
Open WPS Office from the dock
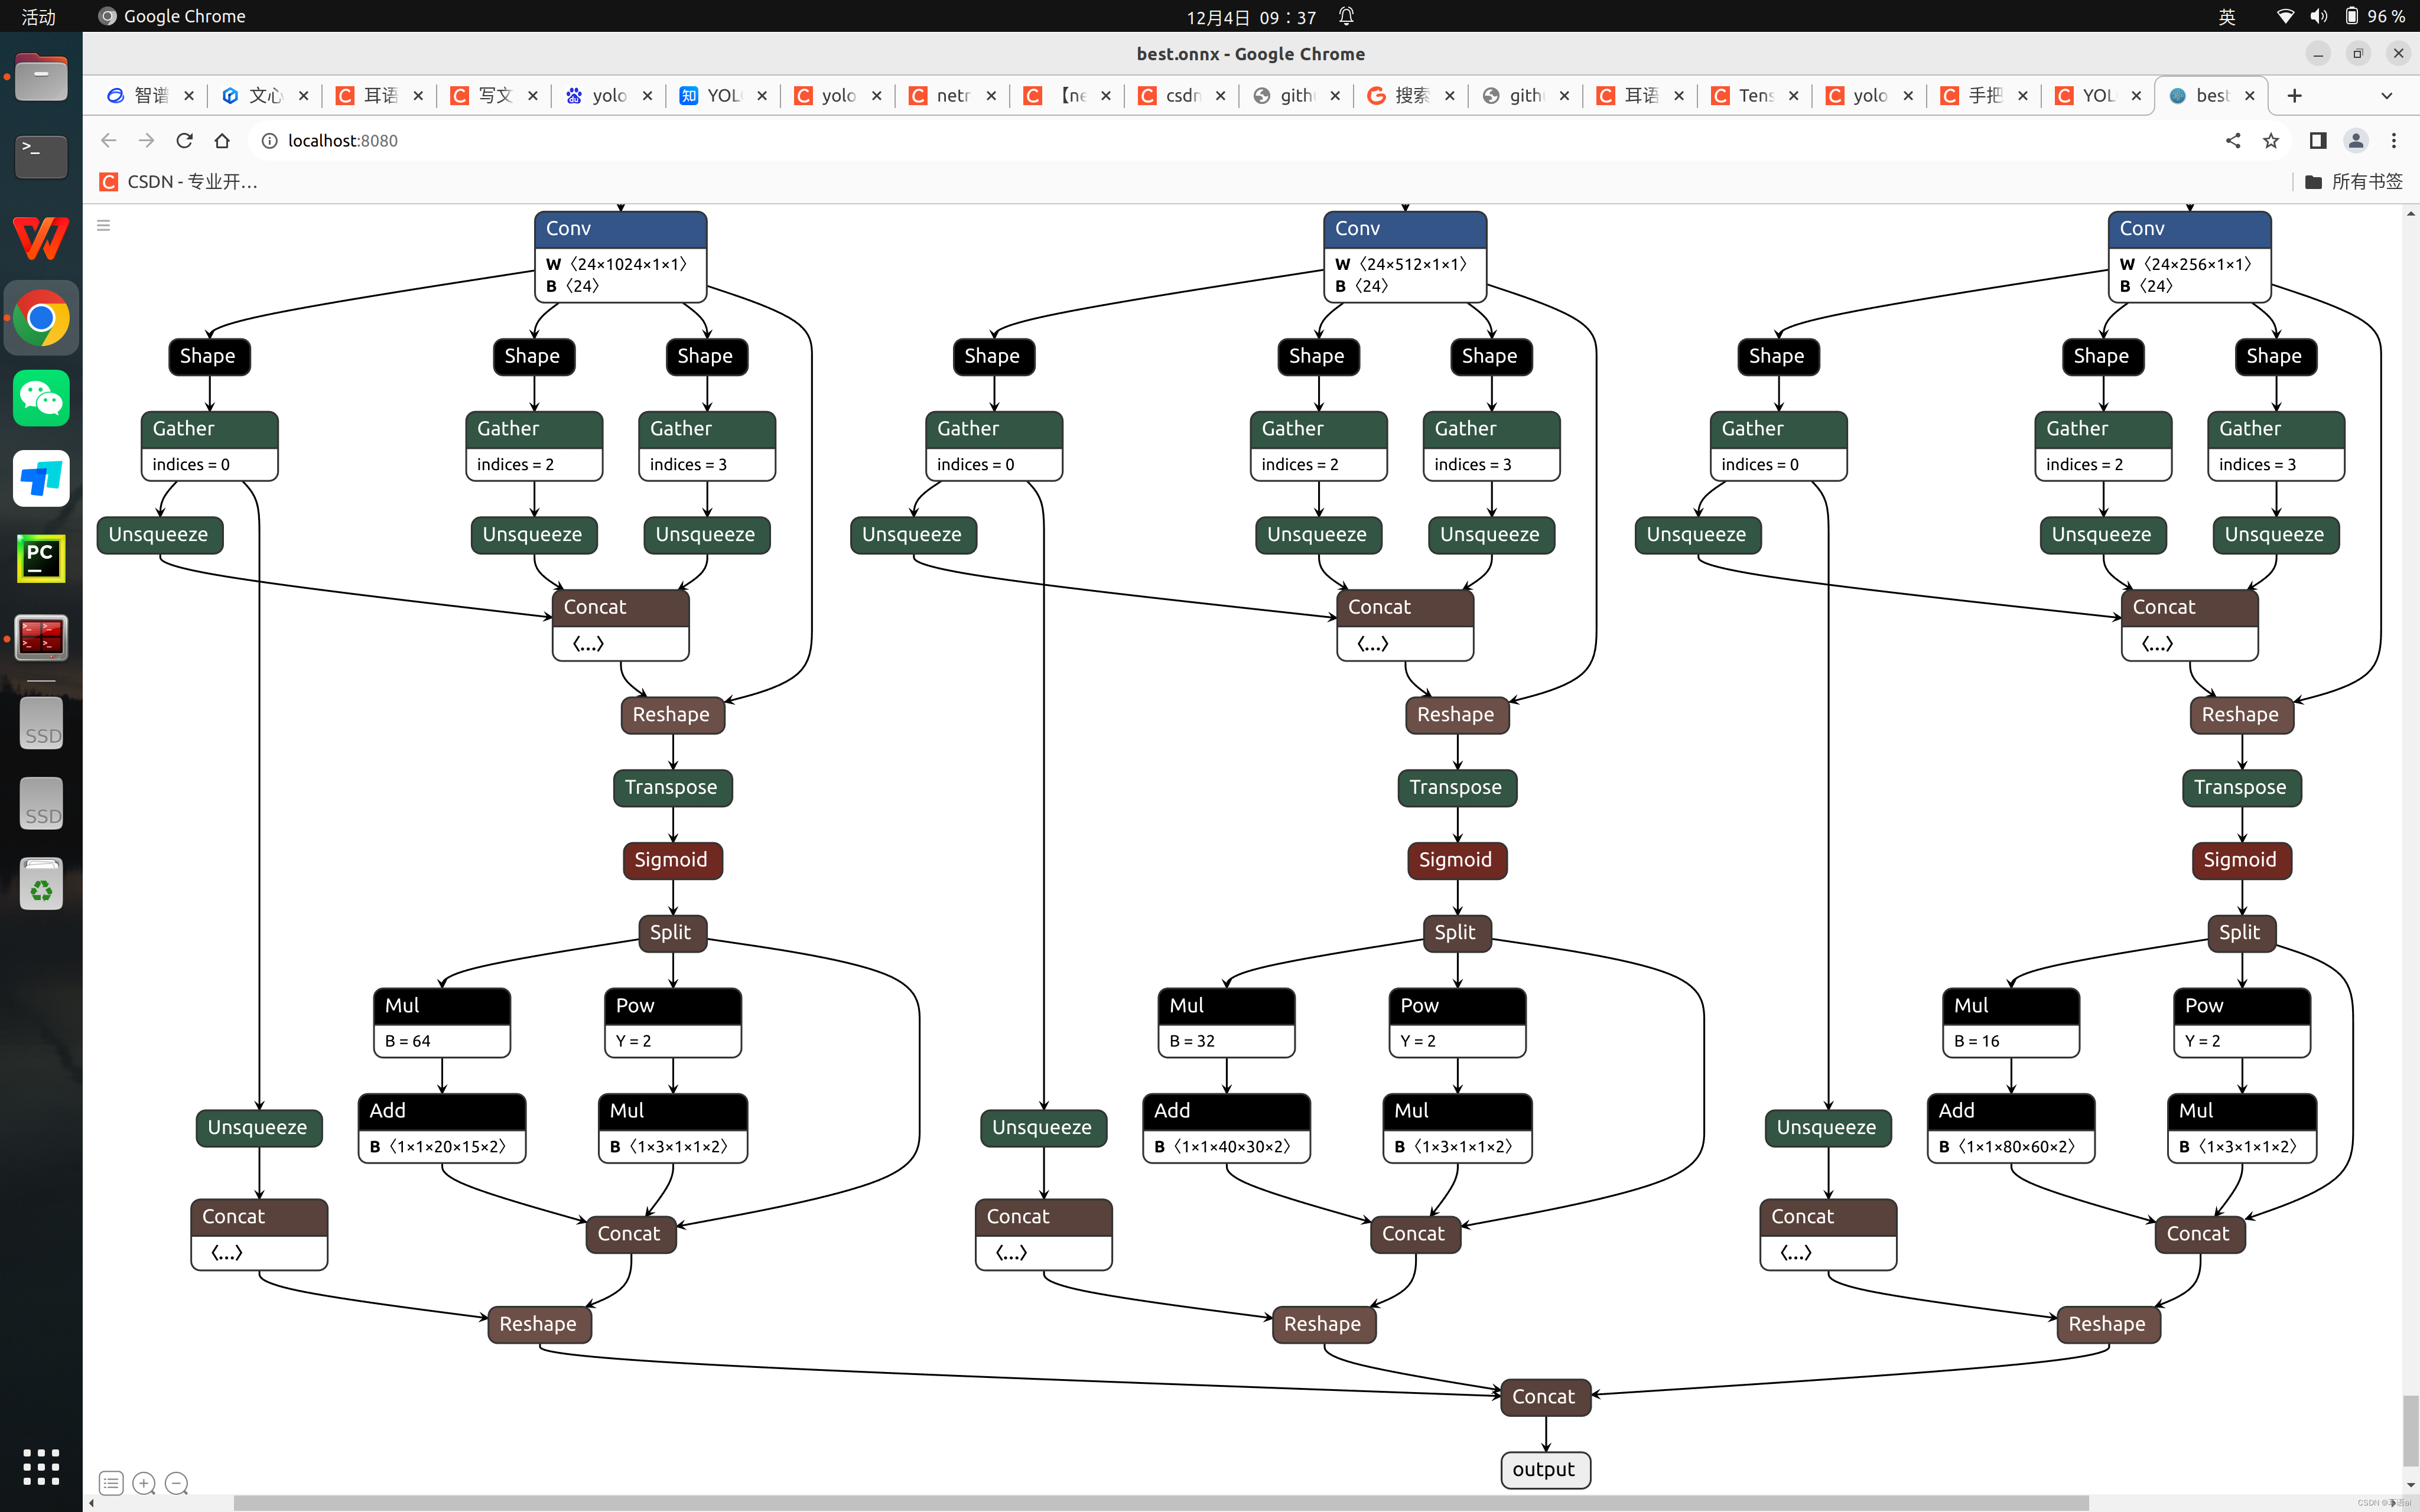(x=40, y=239)
